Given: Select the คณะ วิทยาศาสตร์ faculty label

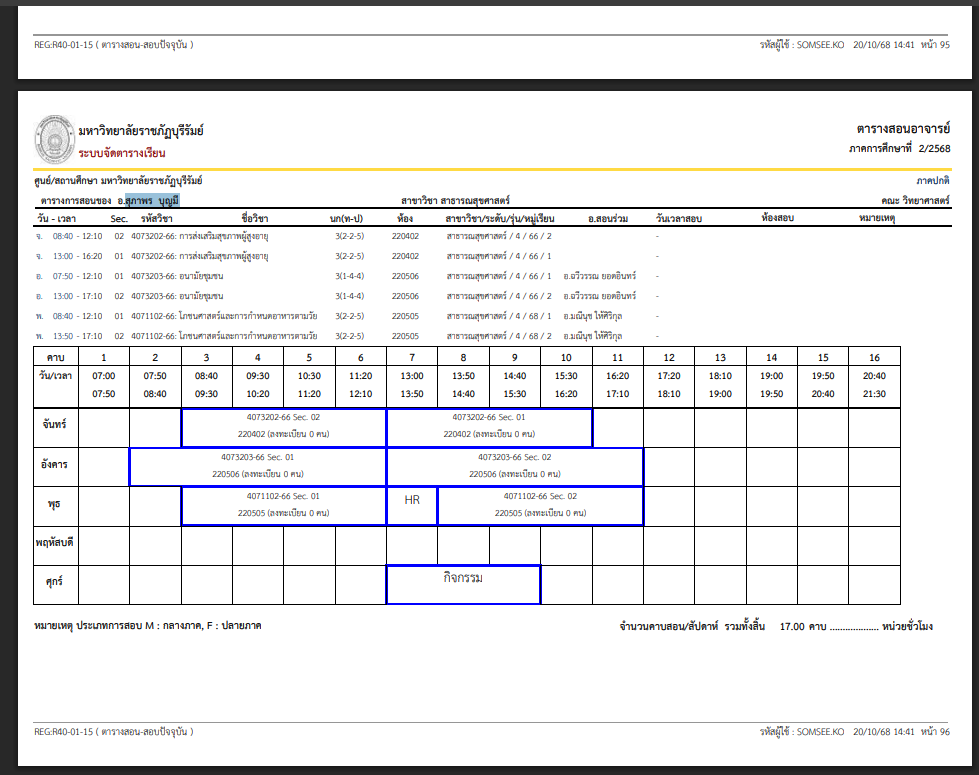Looking at the screenshot, I should [x=915, y=200].
